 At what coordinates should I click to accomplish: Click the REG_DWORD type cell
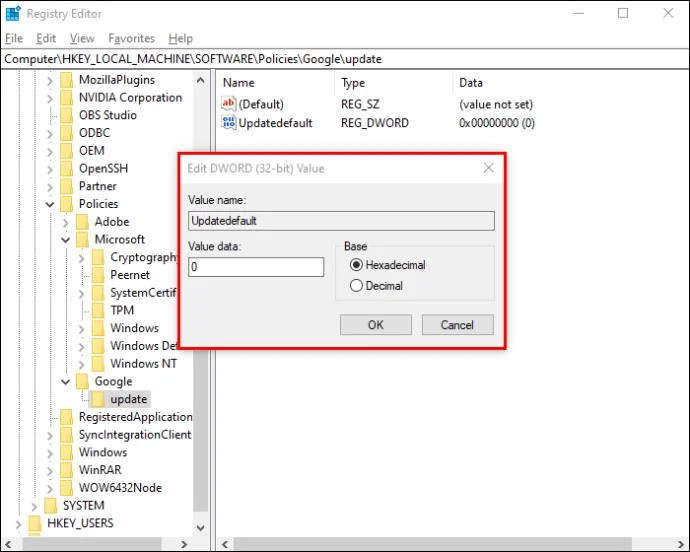[x=374, y=123]
